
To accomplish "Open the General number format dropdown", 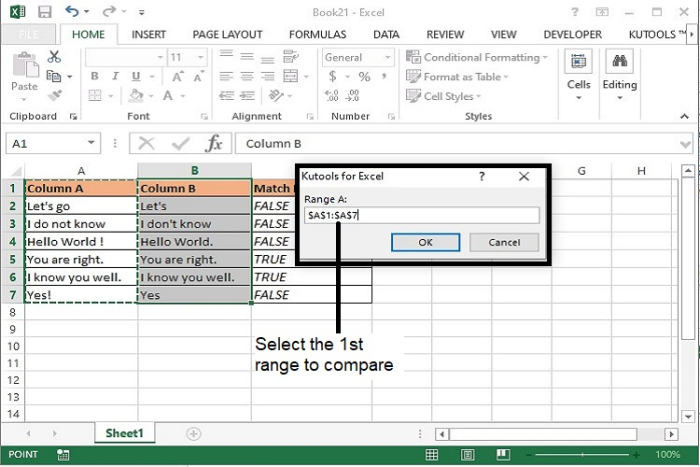I will pos(388,58).
